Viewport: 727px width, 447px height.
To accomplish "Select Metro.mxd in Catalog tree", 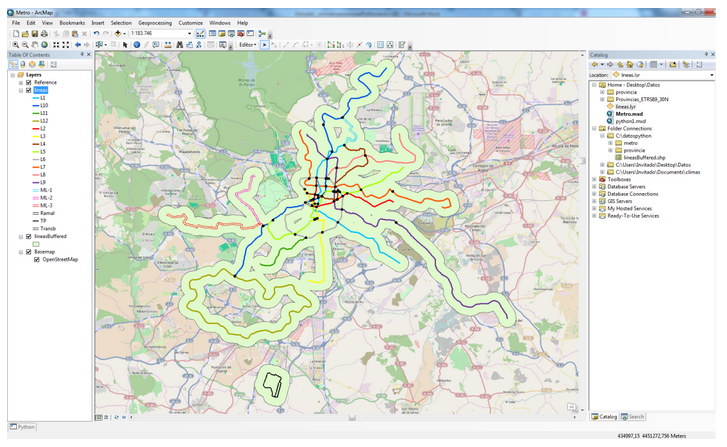I will [629, 114].
